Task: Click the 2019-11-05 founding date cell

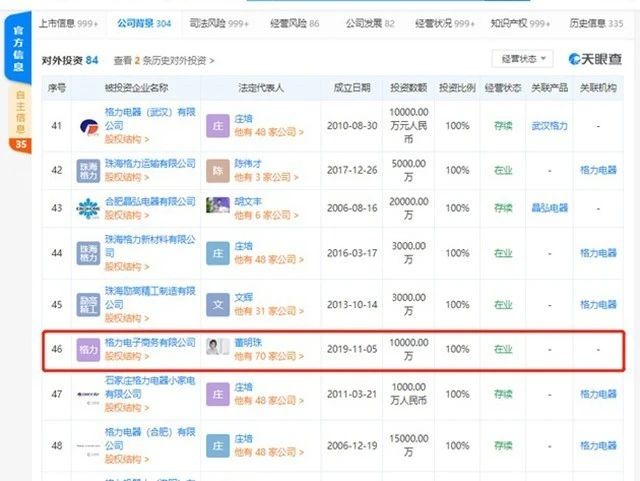Action: point(352,349)
